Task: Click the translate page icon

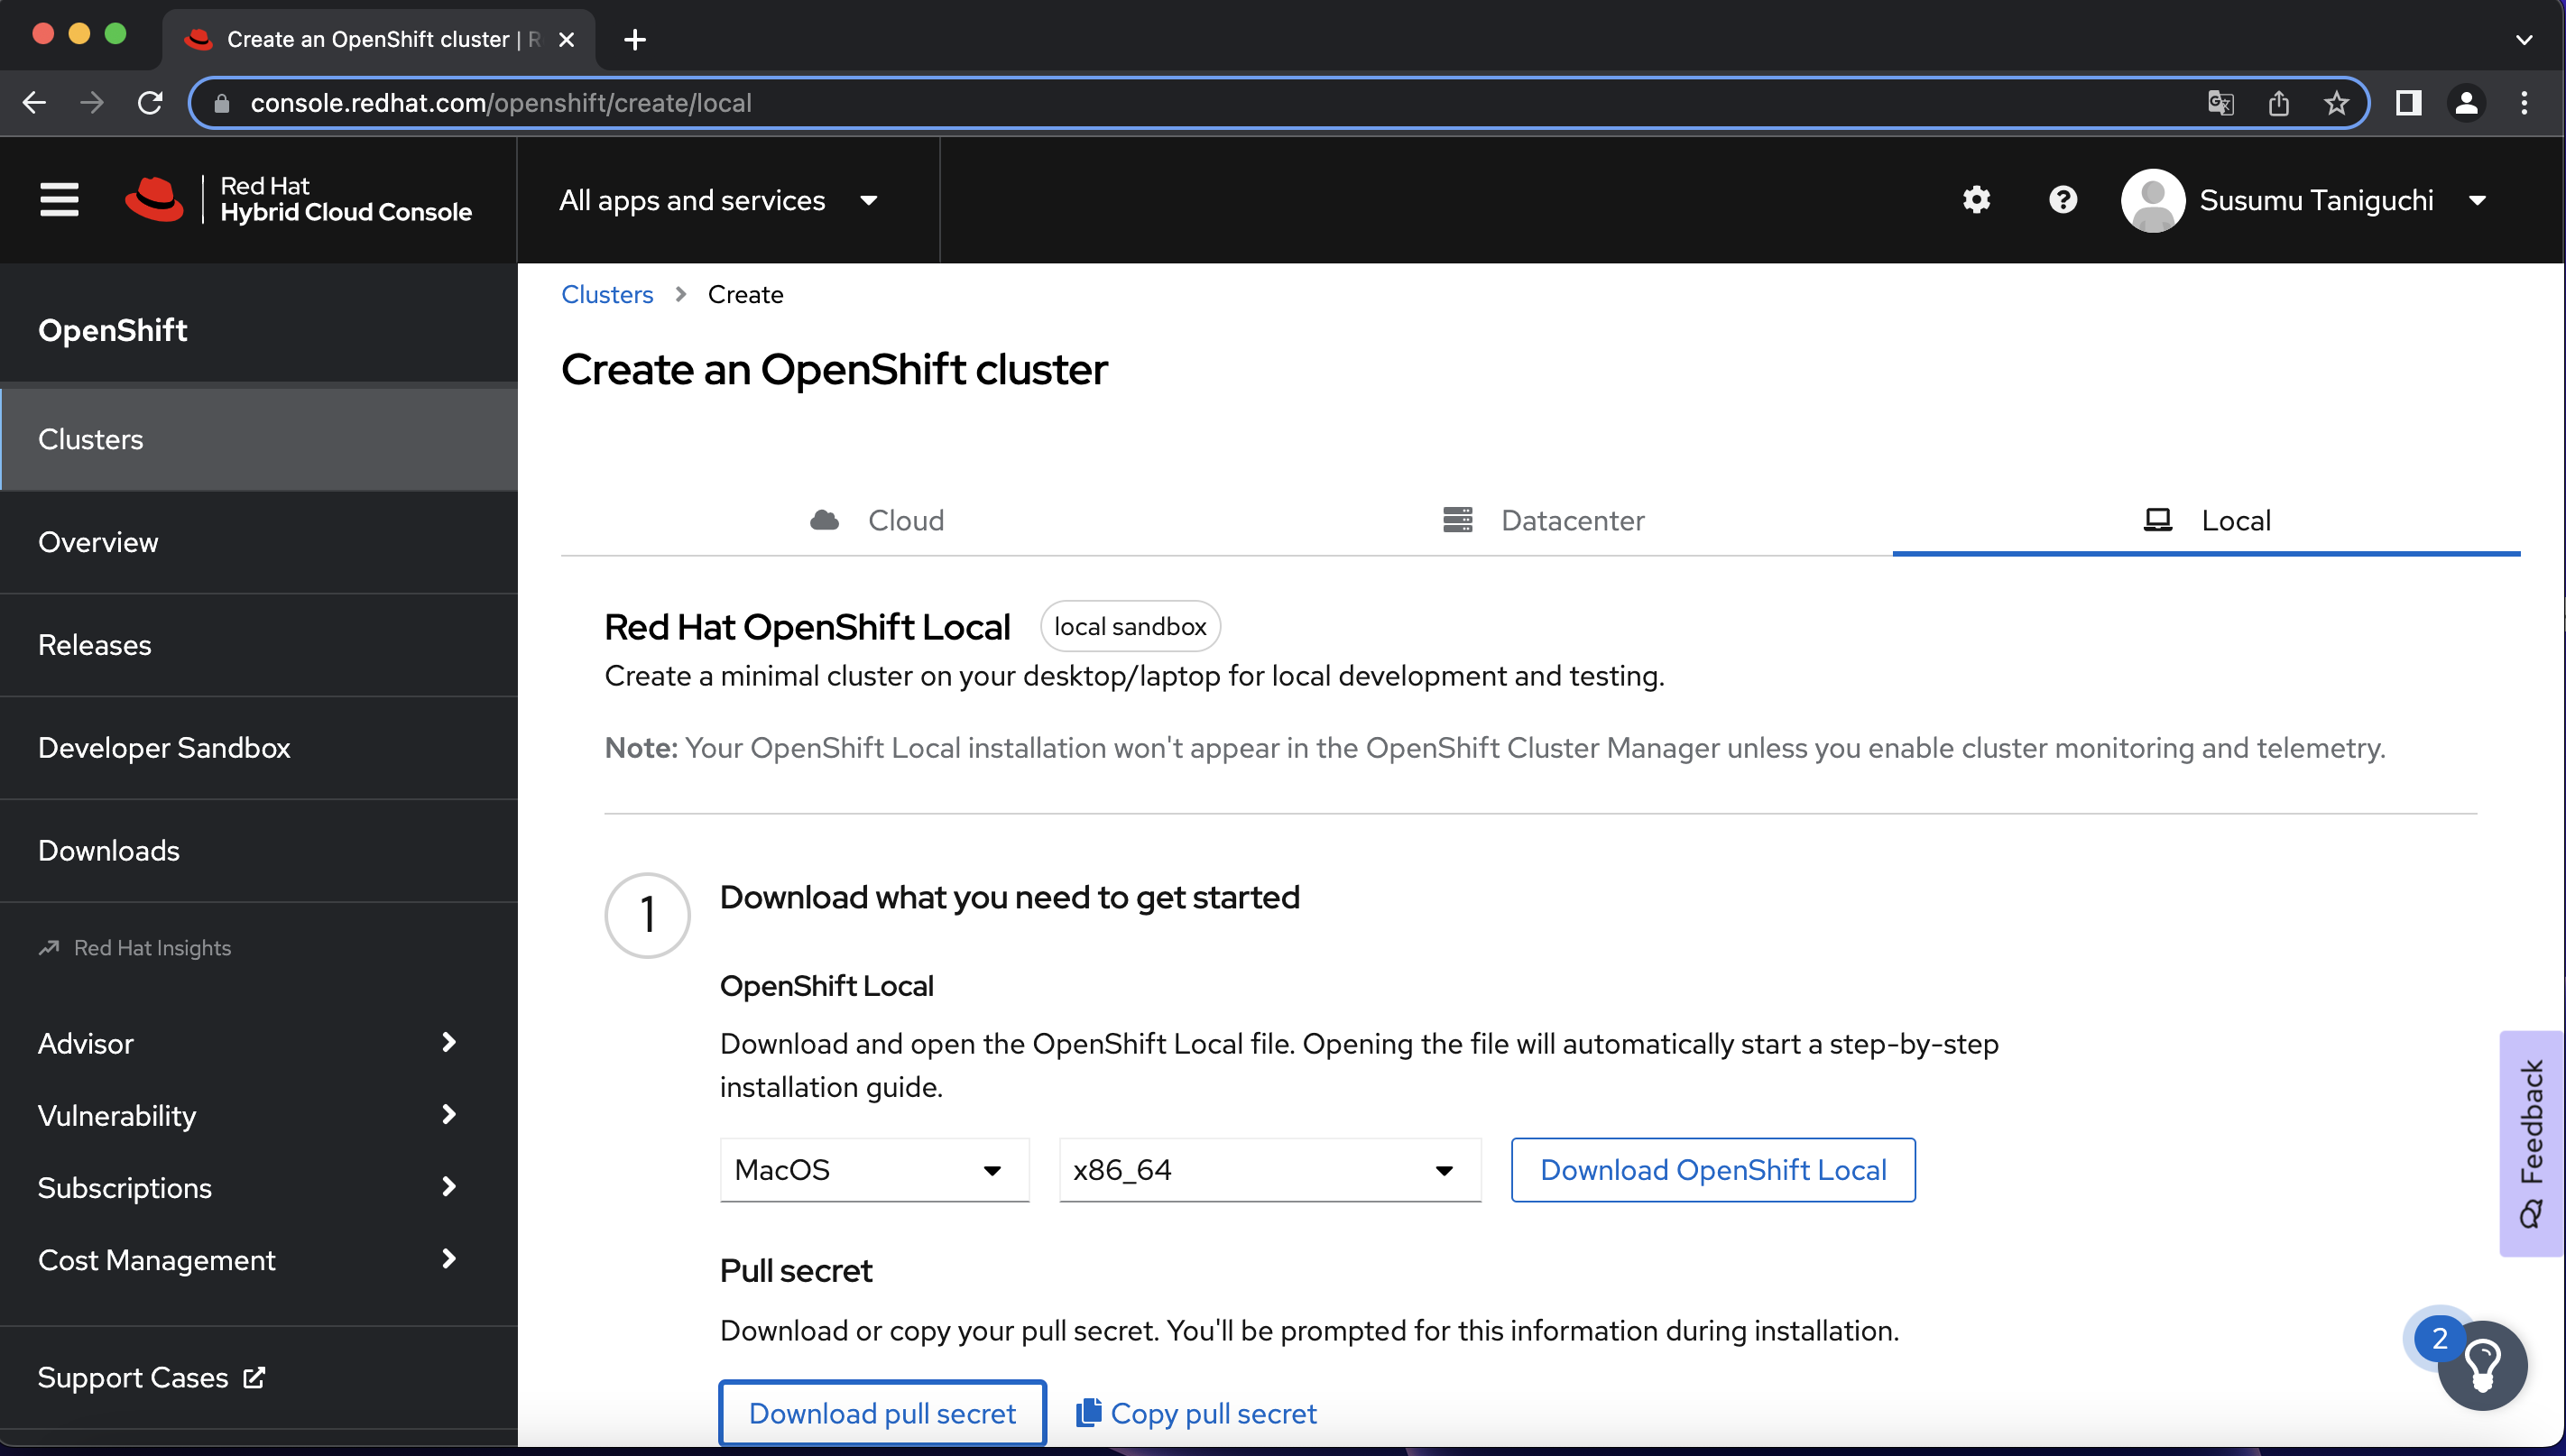Action: pos(2220,103)
